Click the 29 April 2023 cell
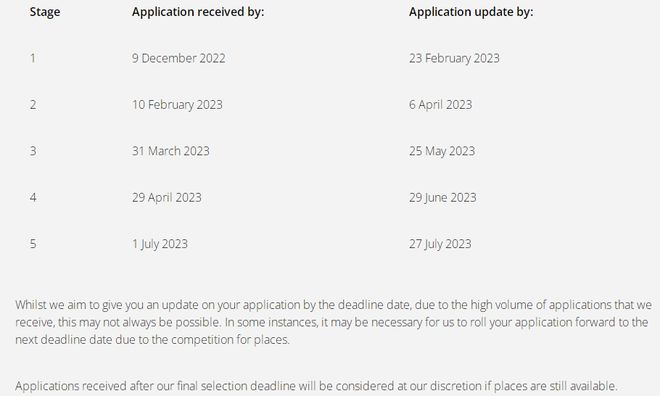The width and height of the screenshot is (660, 396). (167, 198)
